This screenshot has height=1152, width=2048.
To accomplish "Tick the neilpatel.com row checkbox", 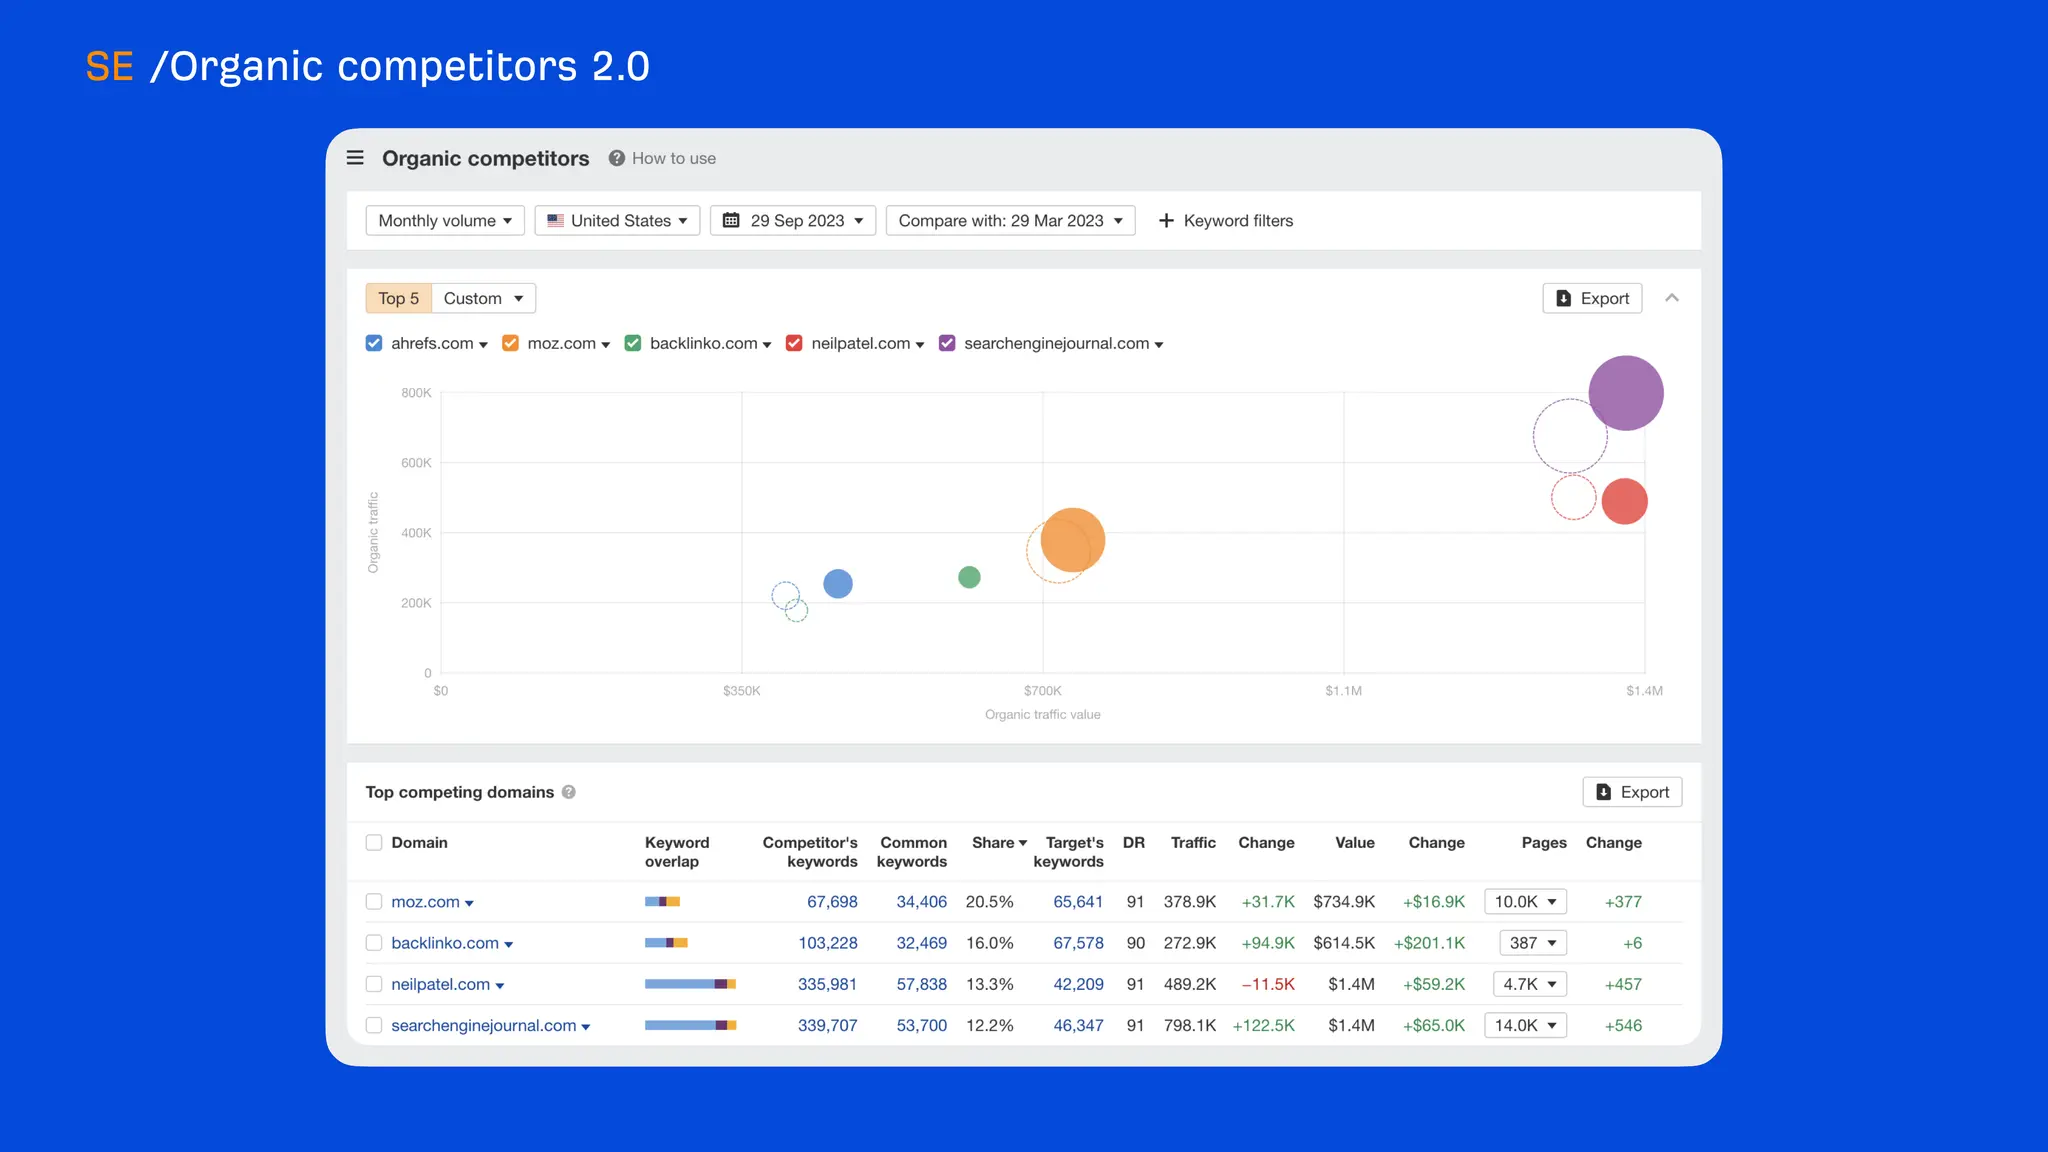I will [374, 984].
